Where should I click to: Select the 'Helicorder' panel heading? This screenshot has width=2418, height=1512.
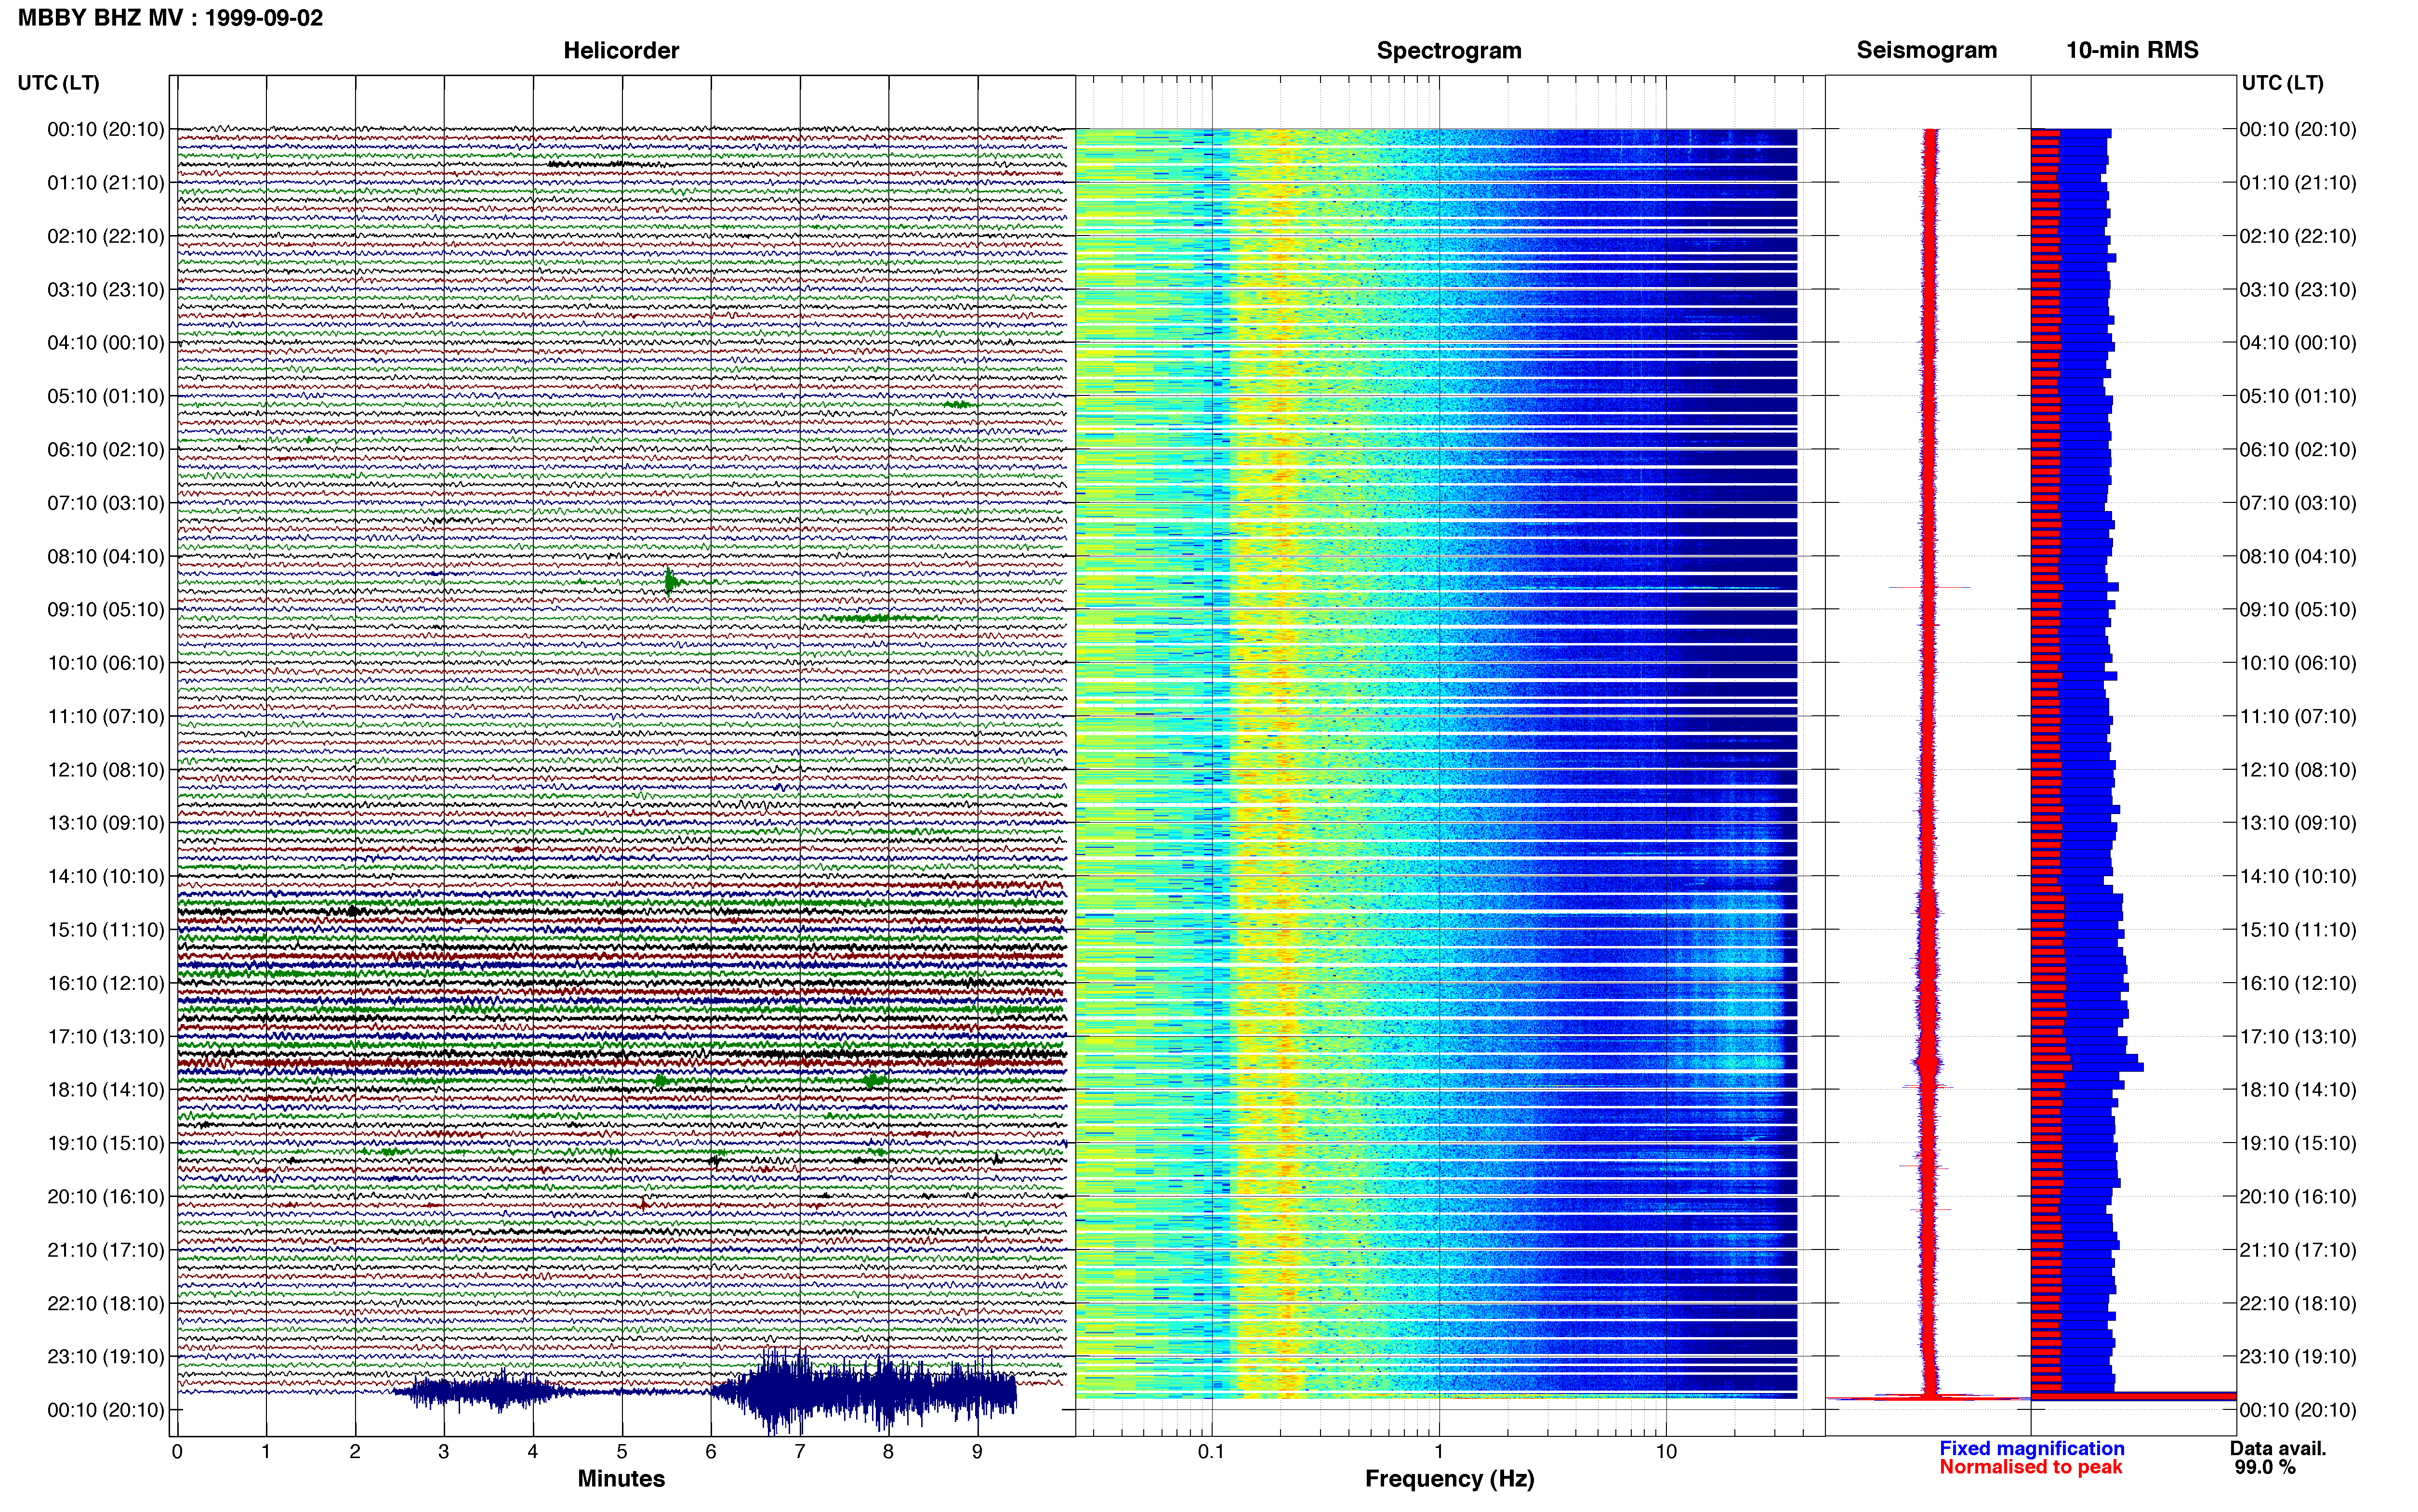coord(621,50)
